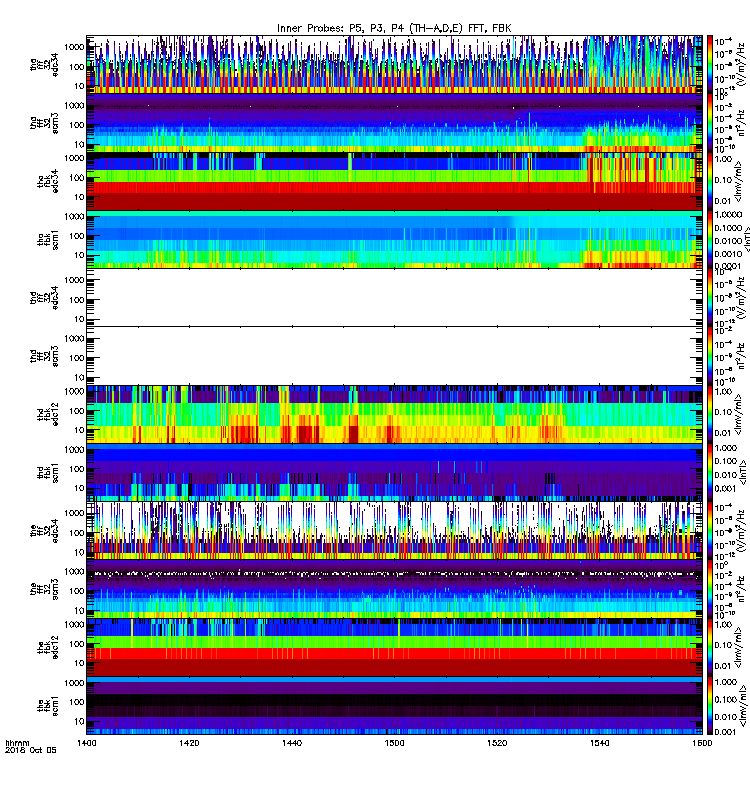Click inside the empty thd fff scm3 panel

[394, 356]
